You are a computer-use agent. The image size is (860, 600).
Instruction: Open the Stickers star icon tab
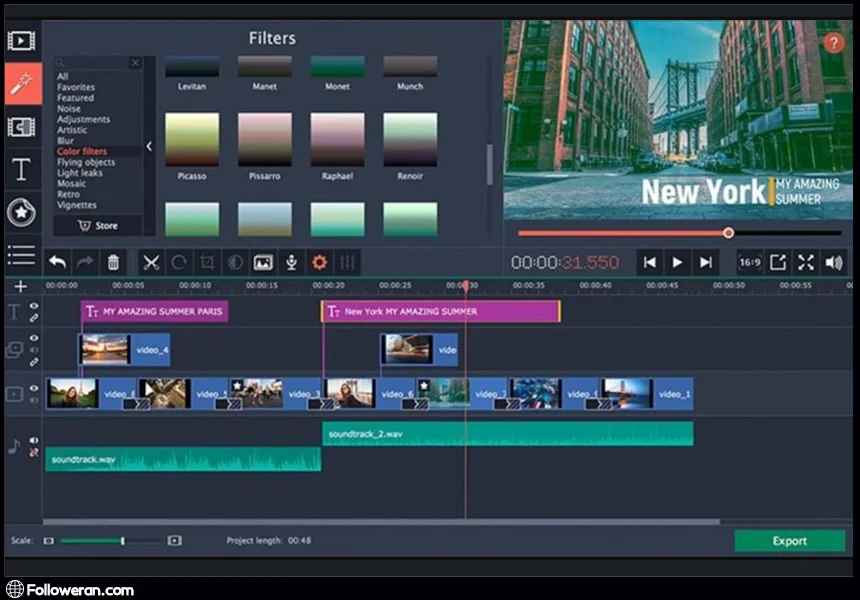21,212
